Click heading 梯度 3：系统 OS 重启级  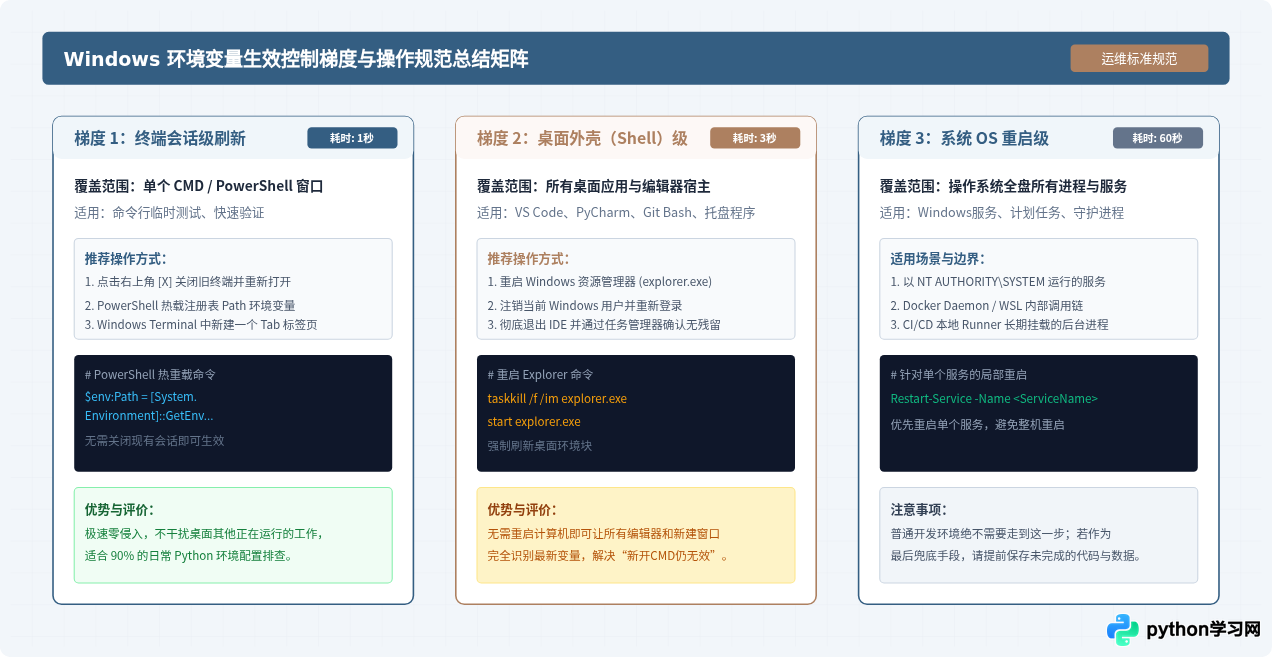coord(964,138)
